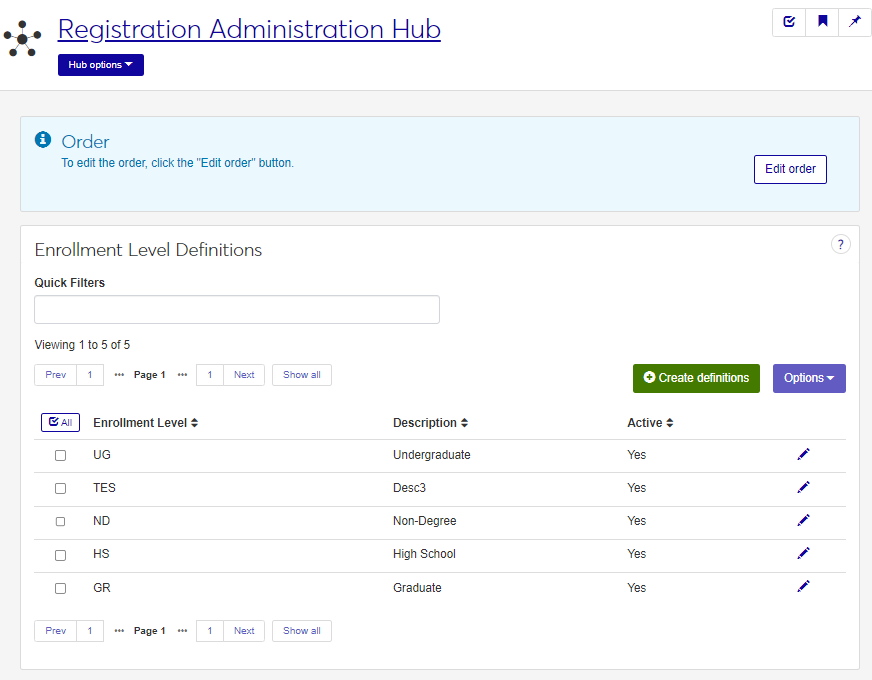
Task: Click the pin icon in top-right toolbar
Action: 855,22
